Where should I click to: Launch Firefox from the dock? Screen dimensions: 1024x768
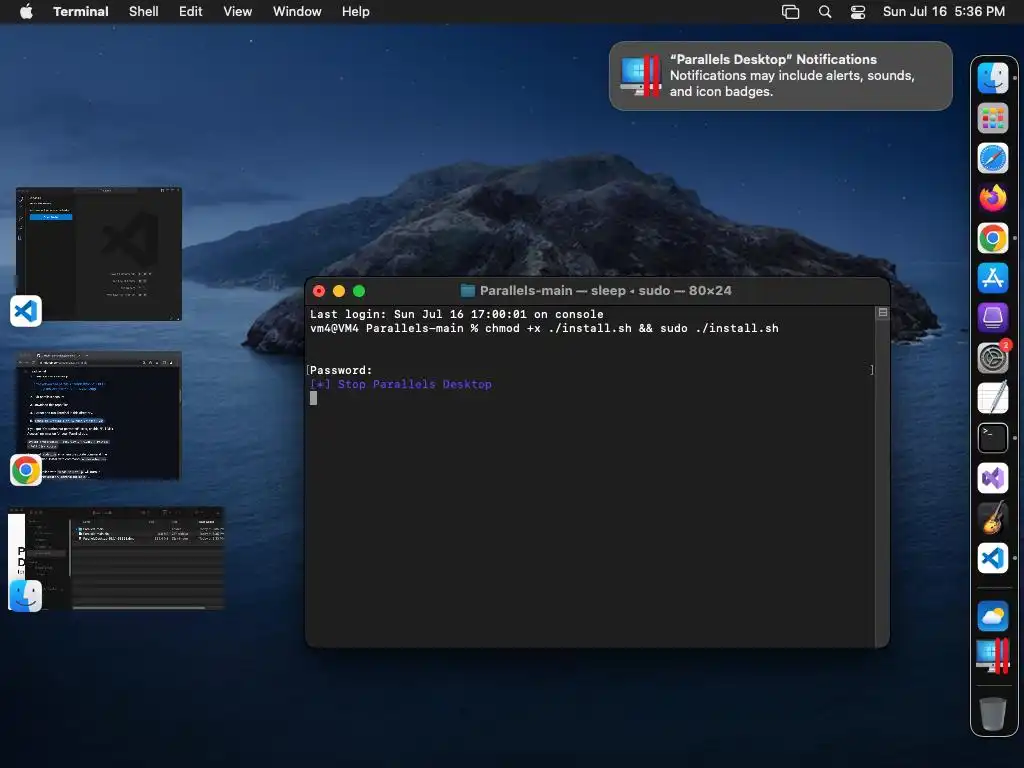coord(993,198)
